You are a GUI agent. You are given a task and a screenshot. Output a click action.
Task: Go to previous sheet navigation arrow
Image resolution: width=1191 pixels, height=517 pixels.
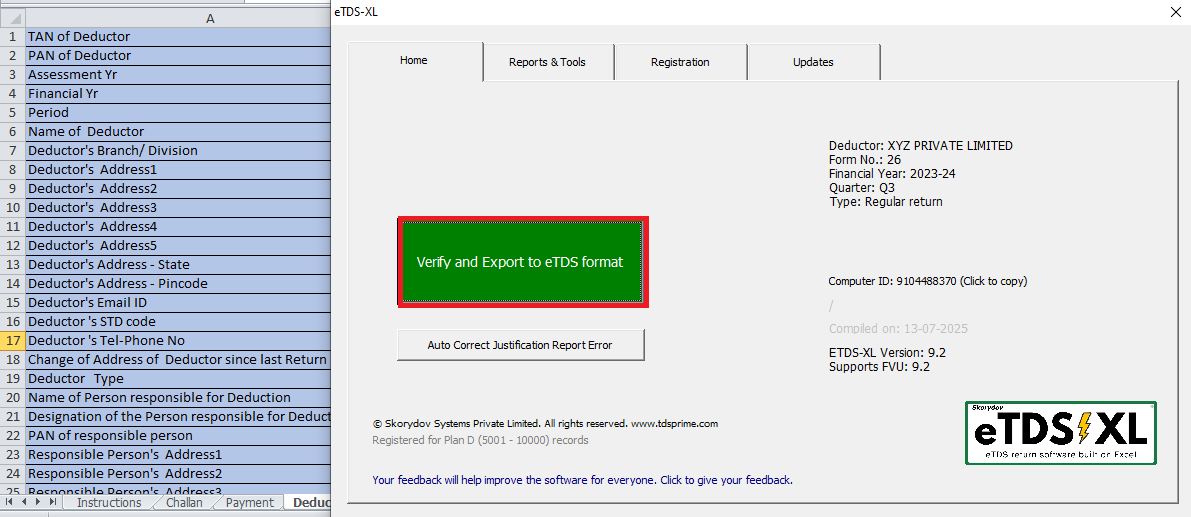(24, 503)
